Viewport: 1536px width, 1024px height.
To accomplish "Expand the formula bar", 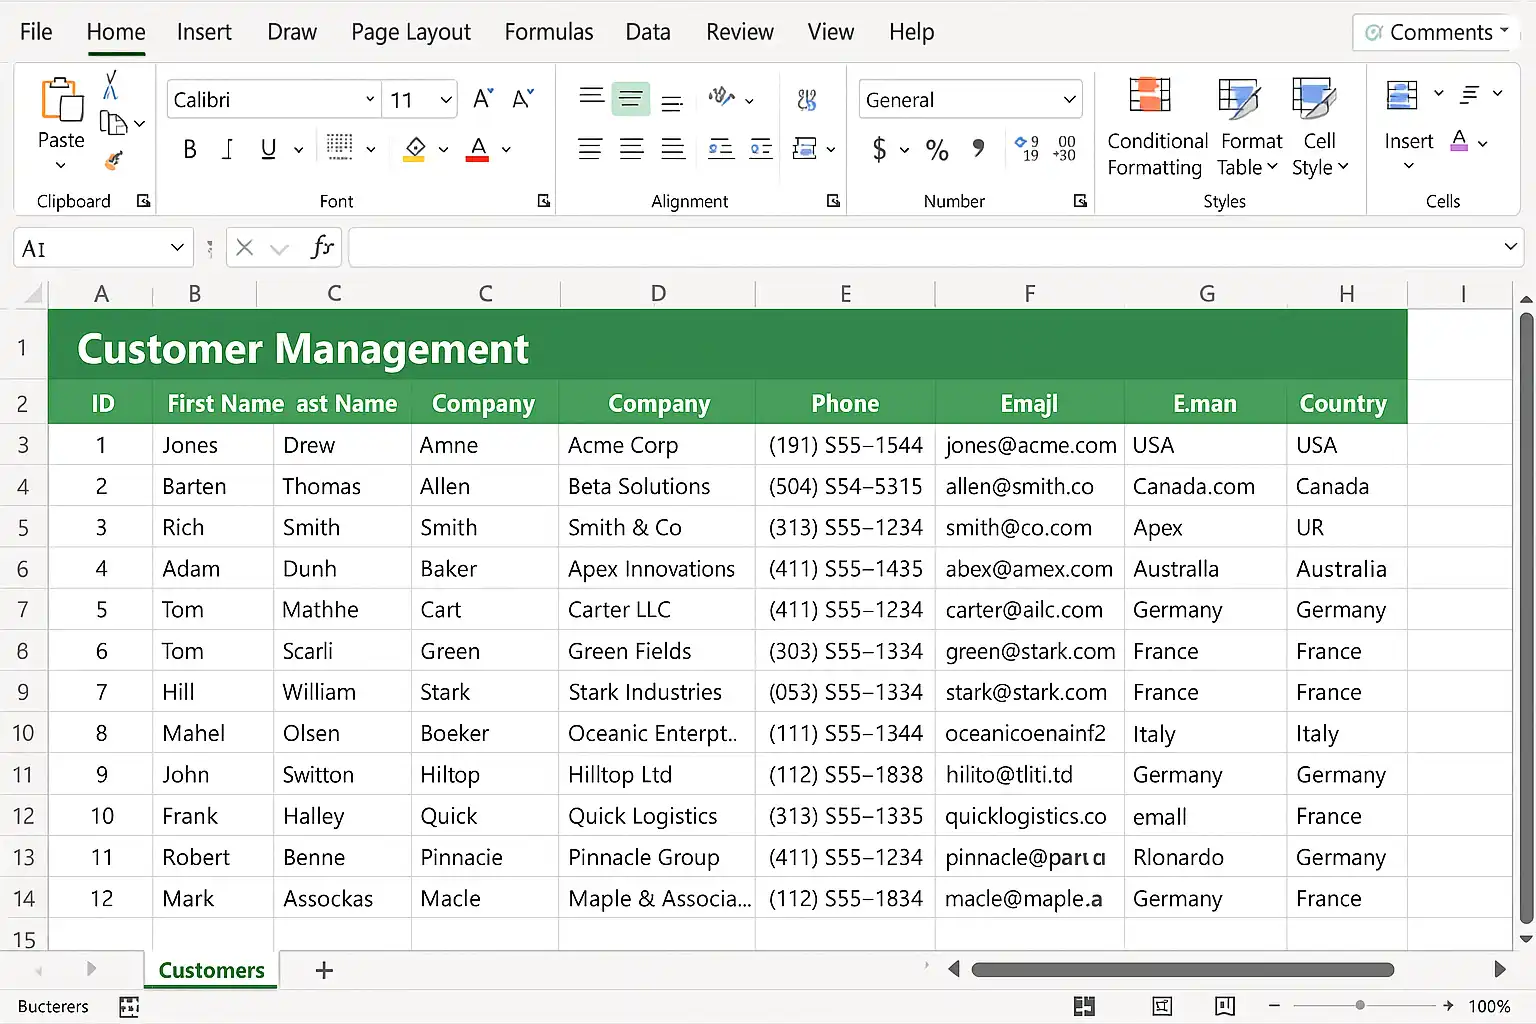I will (x=1510, y=247).
